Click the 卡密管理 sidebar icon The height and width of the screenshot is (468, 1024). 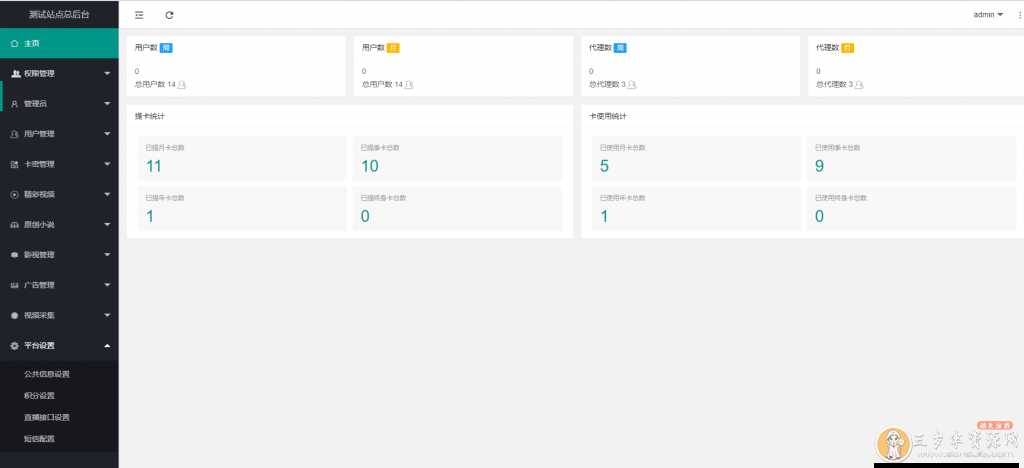[15, 164]
